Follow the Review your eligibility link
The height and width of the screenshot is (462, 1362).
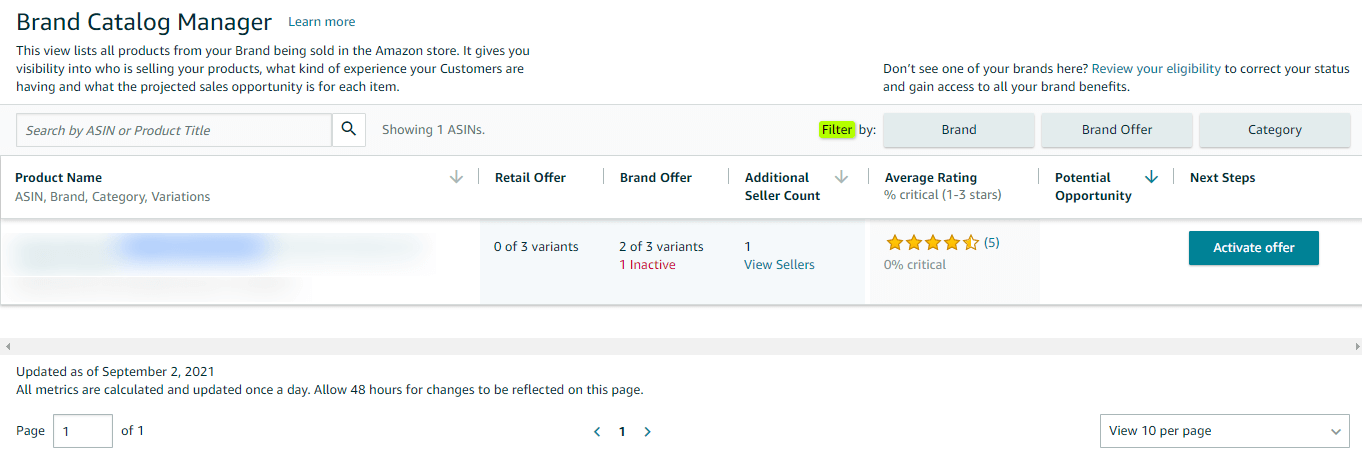[1156, 69]
